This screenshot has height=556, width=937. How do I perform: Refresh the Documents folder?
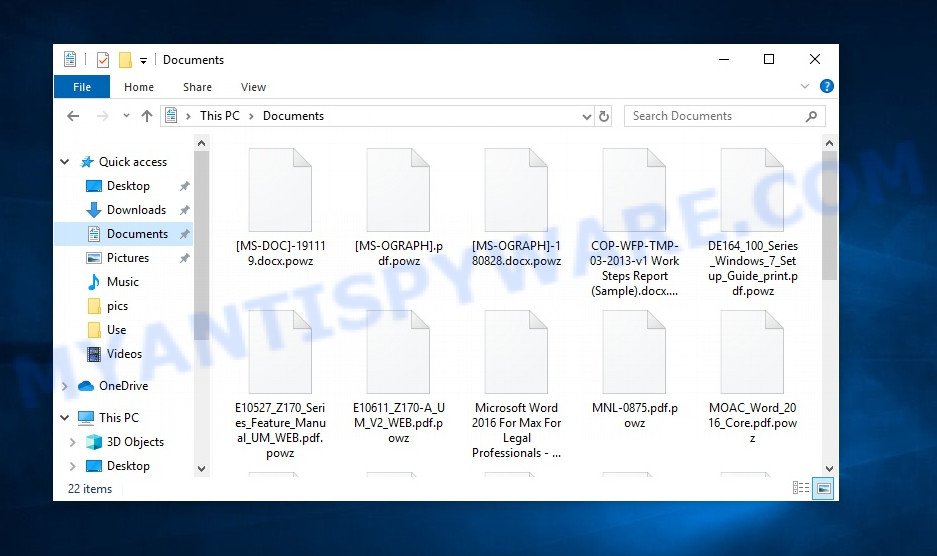604,116
